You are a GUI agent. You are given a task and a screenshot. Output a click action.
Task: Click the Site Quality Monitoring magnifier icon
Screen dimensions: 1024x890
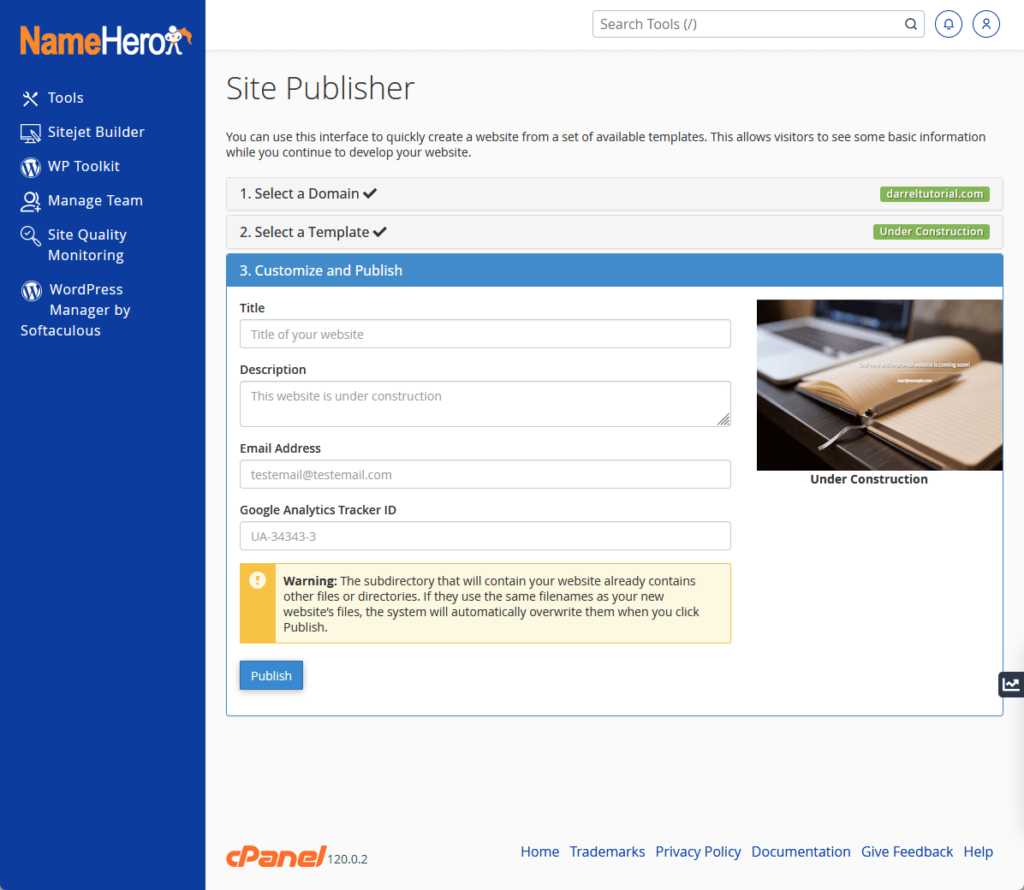point(30,236)
